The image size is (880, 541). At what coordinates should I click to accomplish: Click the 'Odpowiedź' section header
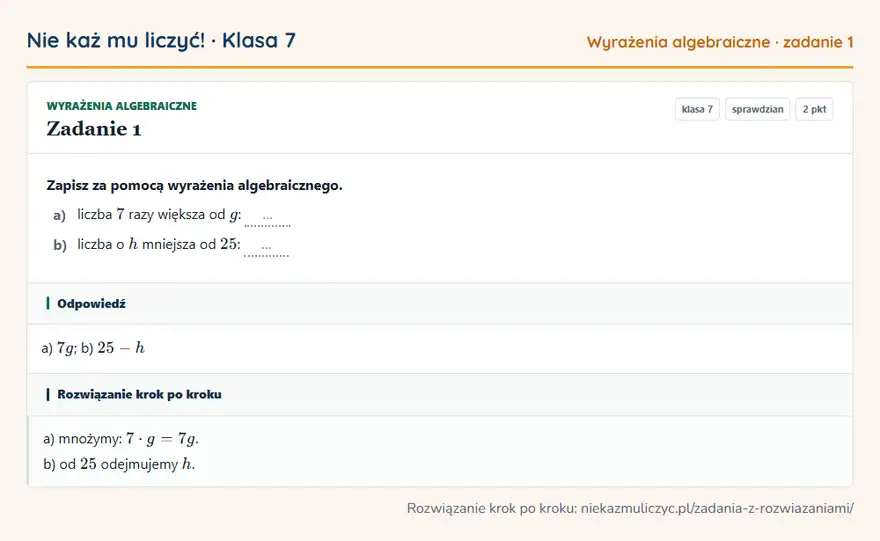440,304
